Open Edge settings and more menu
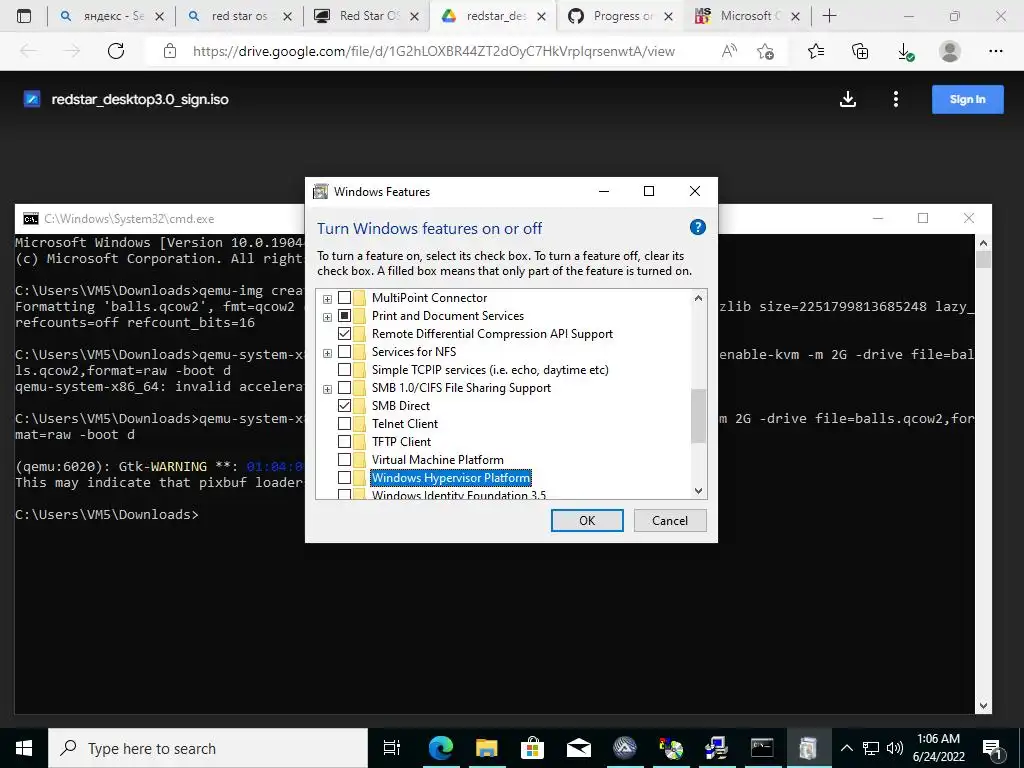The image size is (1024, 768). pos(995,51)
